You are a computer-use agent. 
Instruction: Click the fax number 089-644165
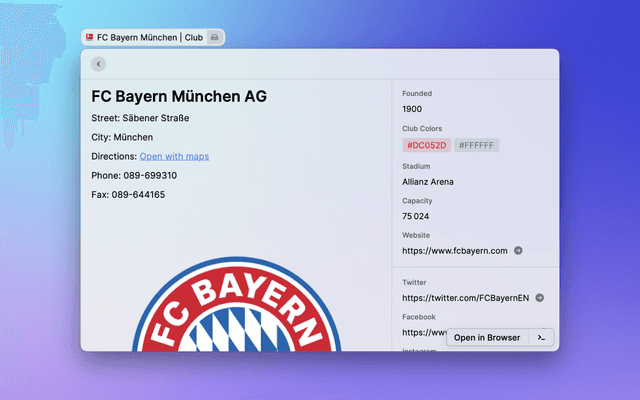tap(138, 195)
